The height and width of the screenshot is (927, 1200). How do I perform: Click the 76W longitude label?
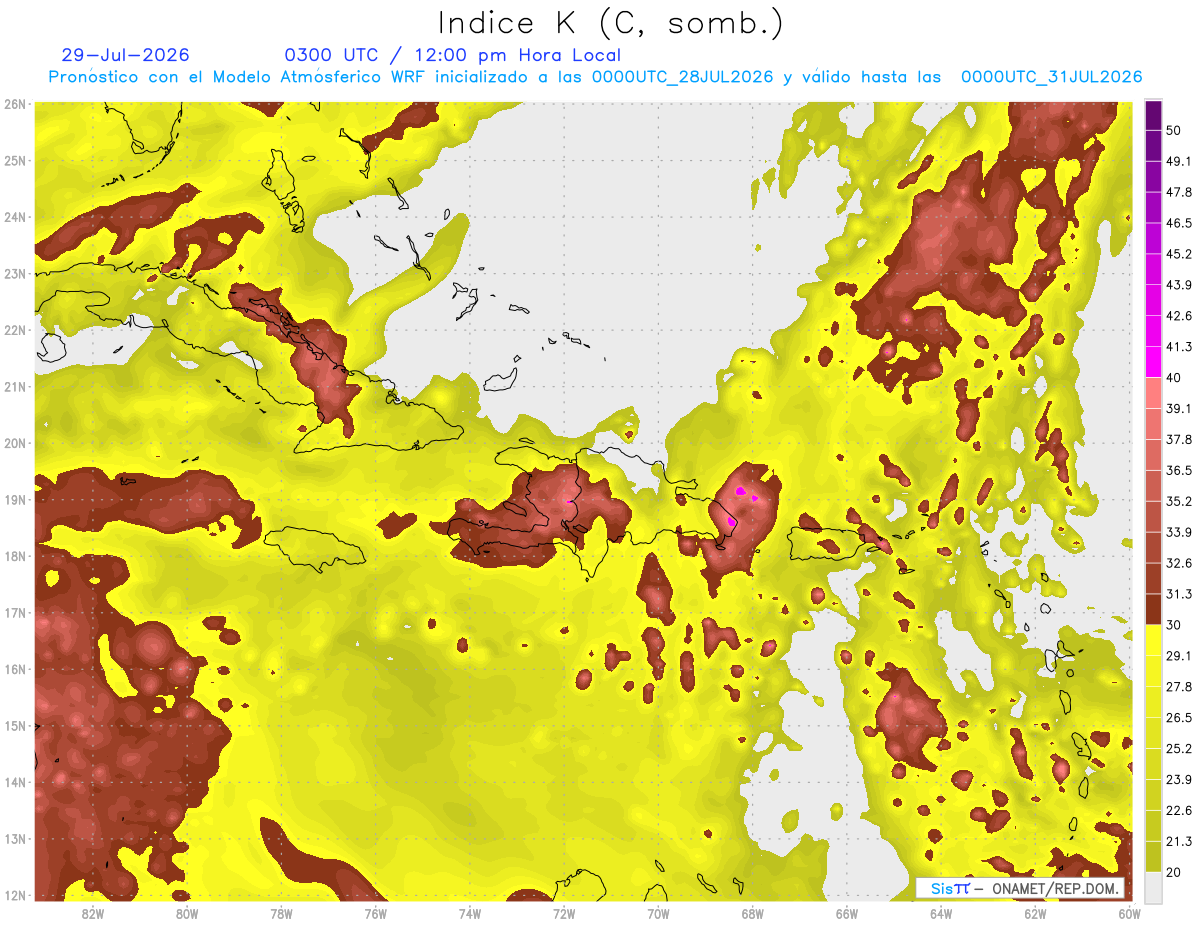coord(375,914)
